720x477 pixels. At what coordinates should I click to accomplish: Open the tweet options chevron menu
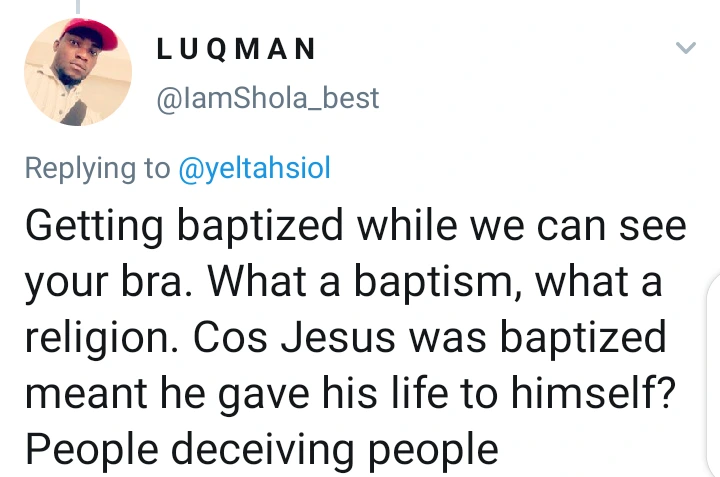[686, 47]
